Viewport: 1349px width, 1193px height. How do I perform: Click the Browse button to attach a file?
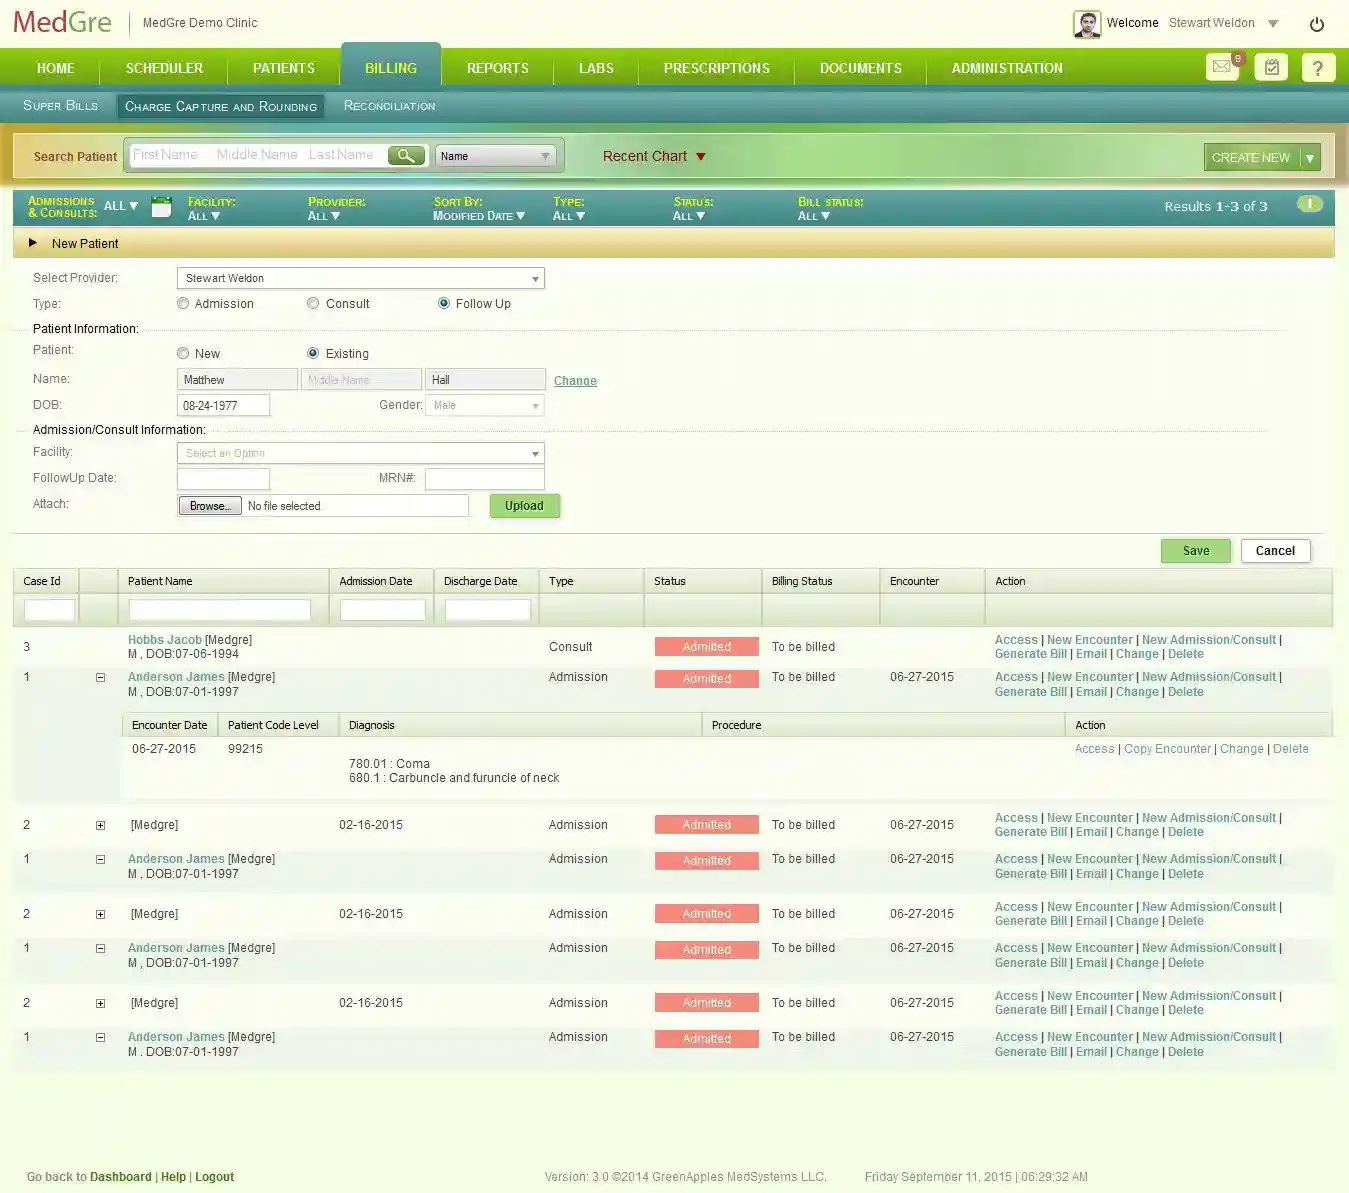pyautogui.click(x=209, y=505)
